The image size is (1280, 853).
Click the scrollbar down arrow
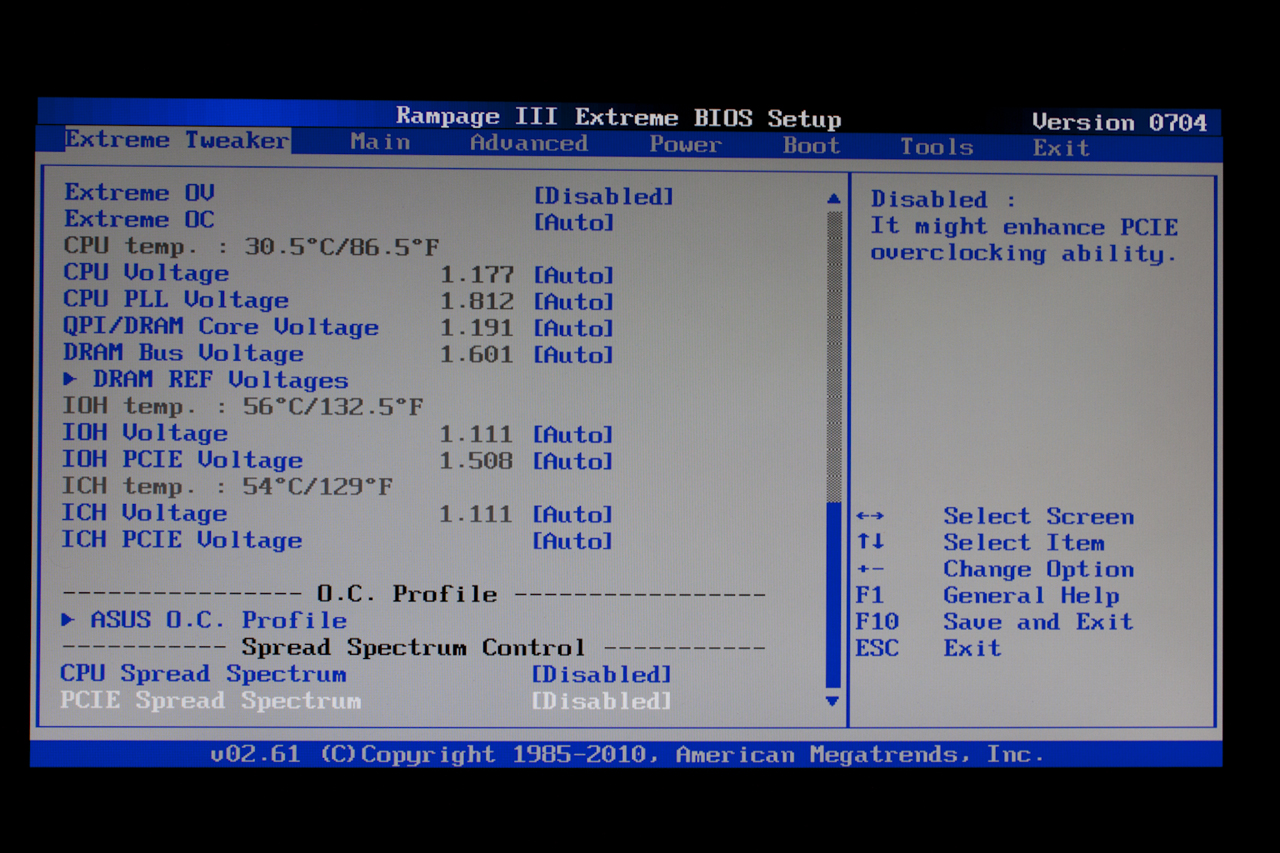point(832,702)
